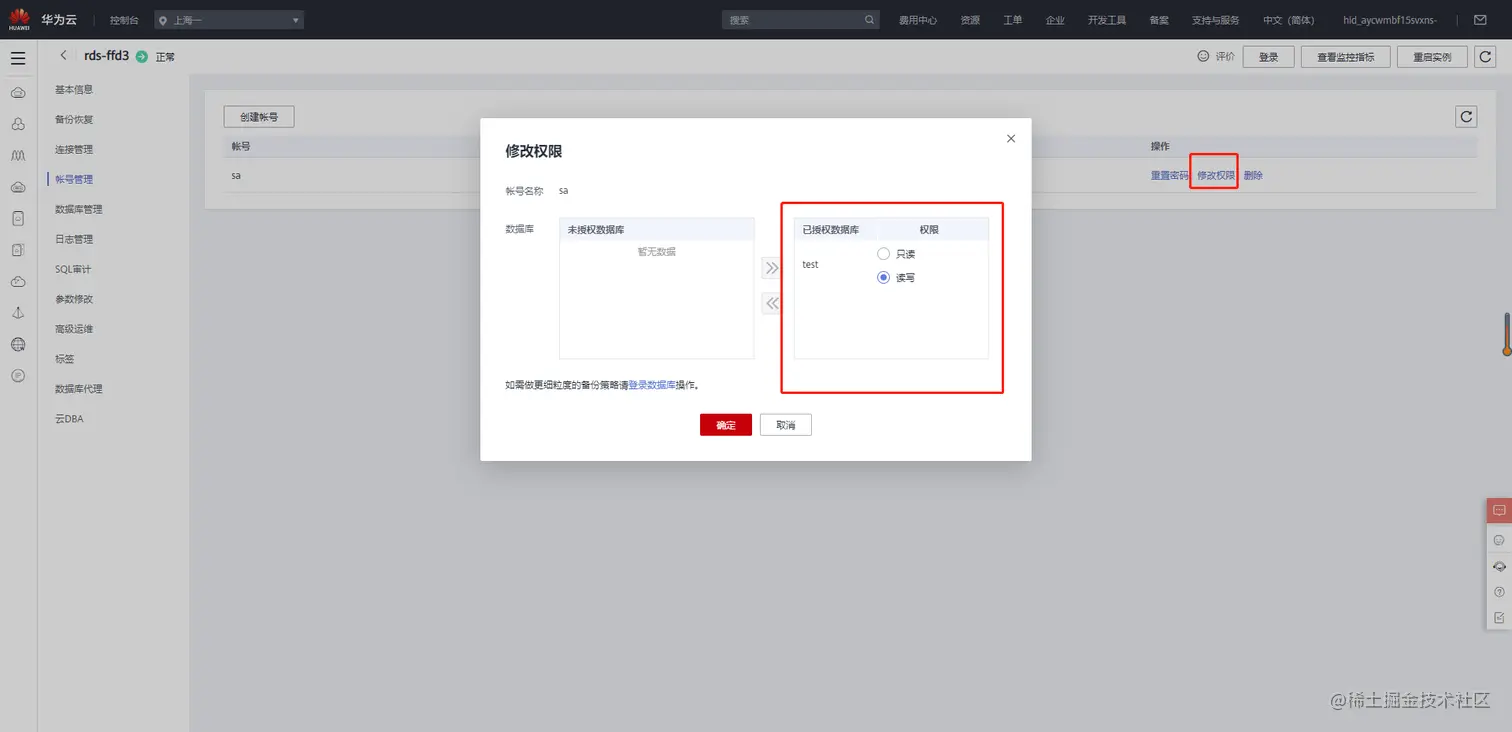Revoke database with the double left arrow

pos(771,302)
